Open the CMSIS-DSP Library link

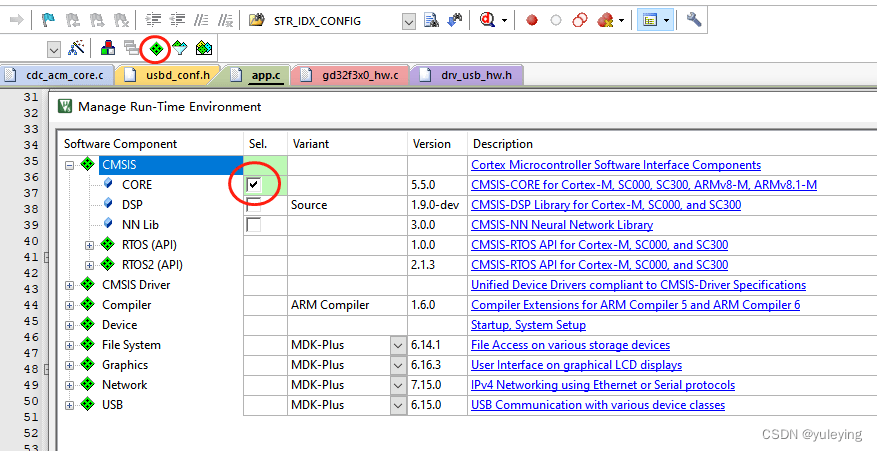point(606,205)
